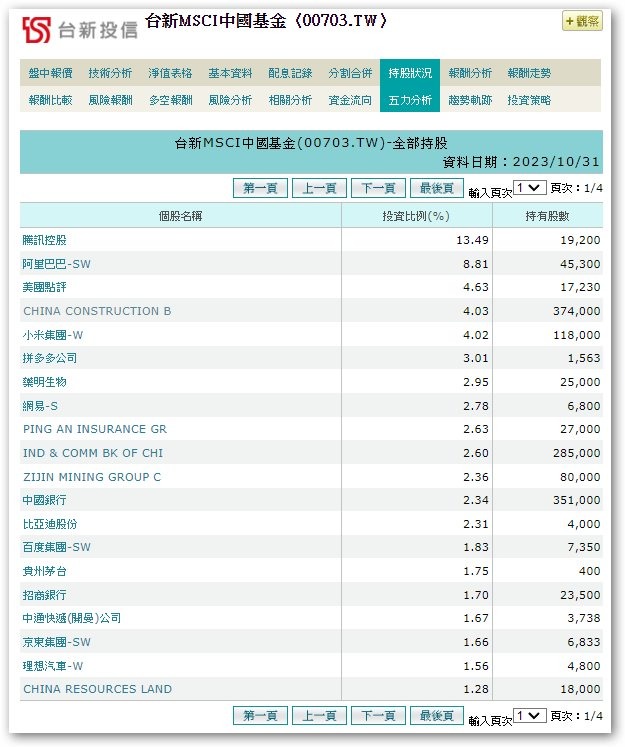
Task: Open the 趨勢軌跡 tab
Action: tap(470, 100)
